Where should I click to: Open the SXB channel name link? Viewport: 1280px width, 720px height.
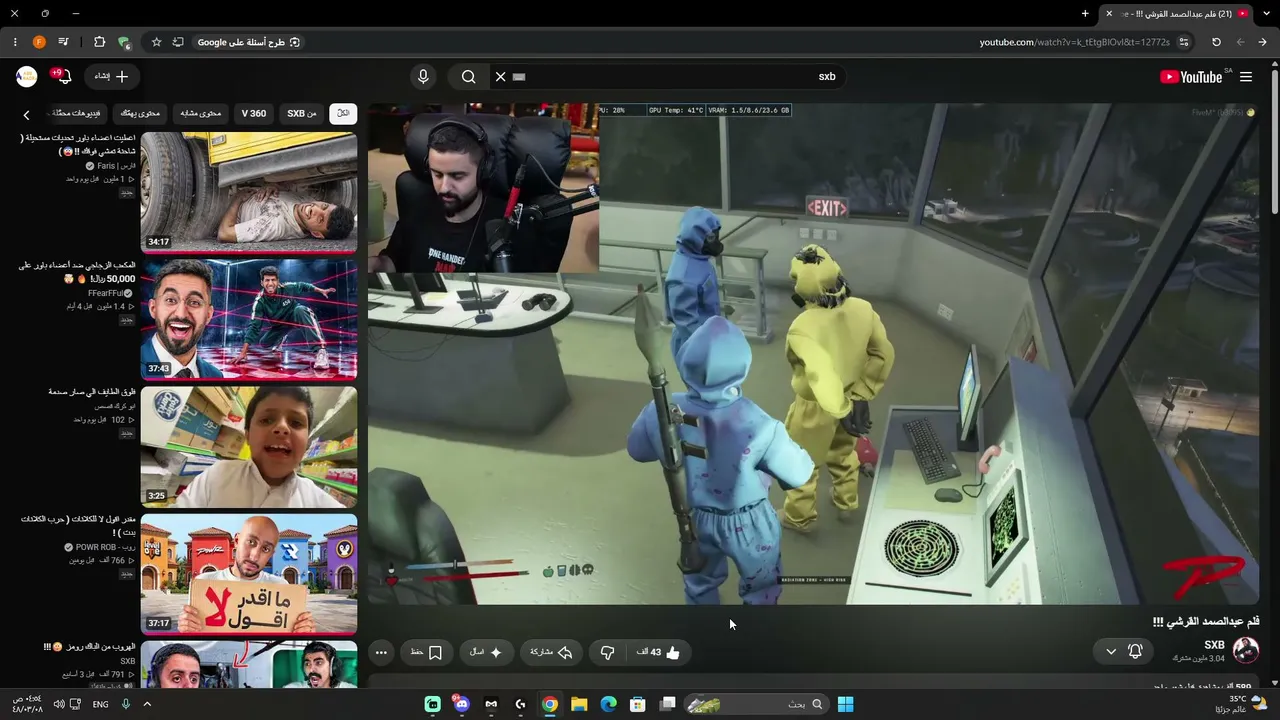point(1214,645)
